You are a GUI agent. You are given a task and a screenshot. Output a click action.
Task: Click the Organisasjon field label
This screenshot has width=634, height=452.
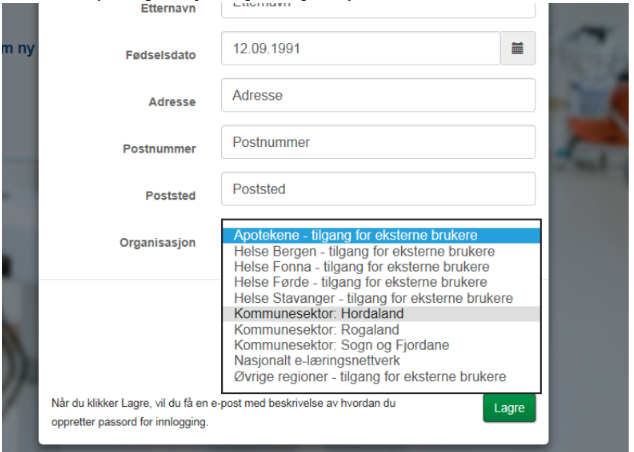(158, 243)
